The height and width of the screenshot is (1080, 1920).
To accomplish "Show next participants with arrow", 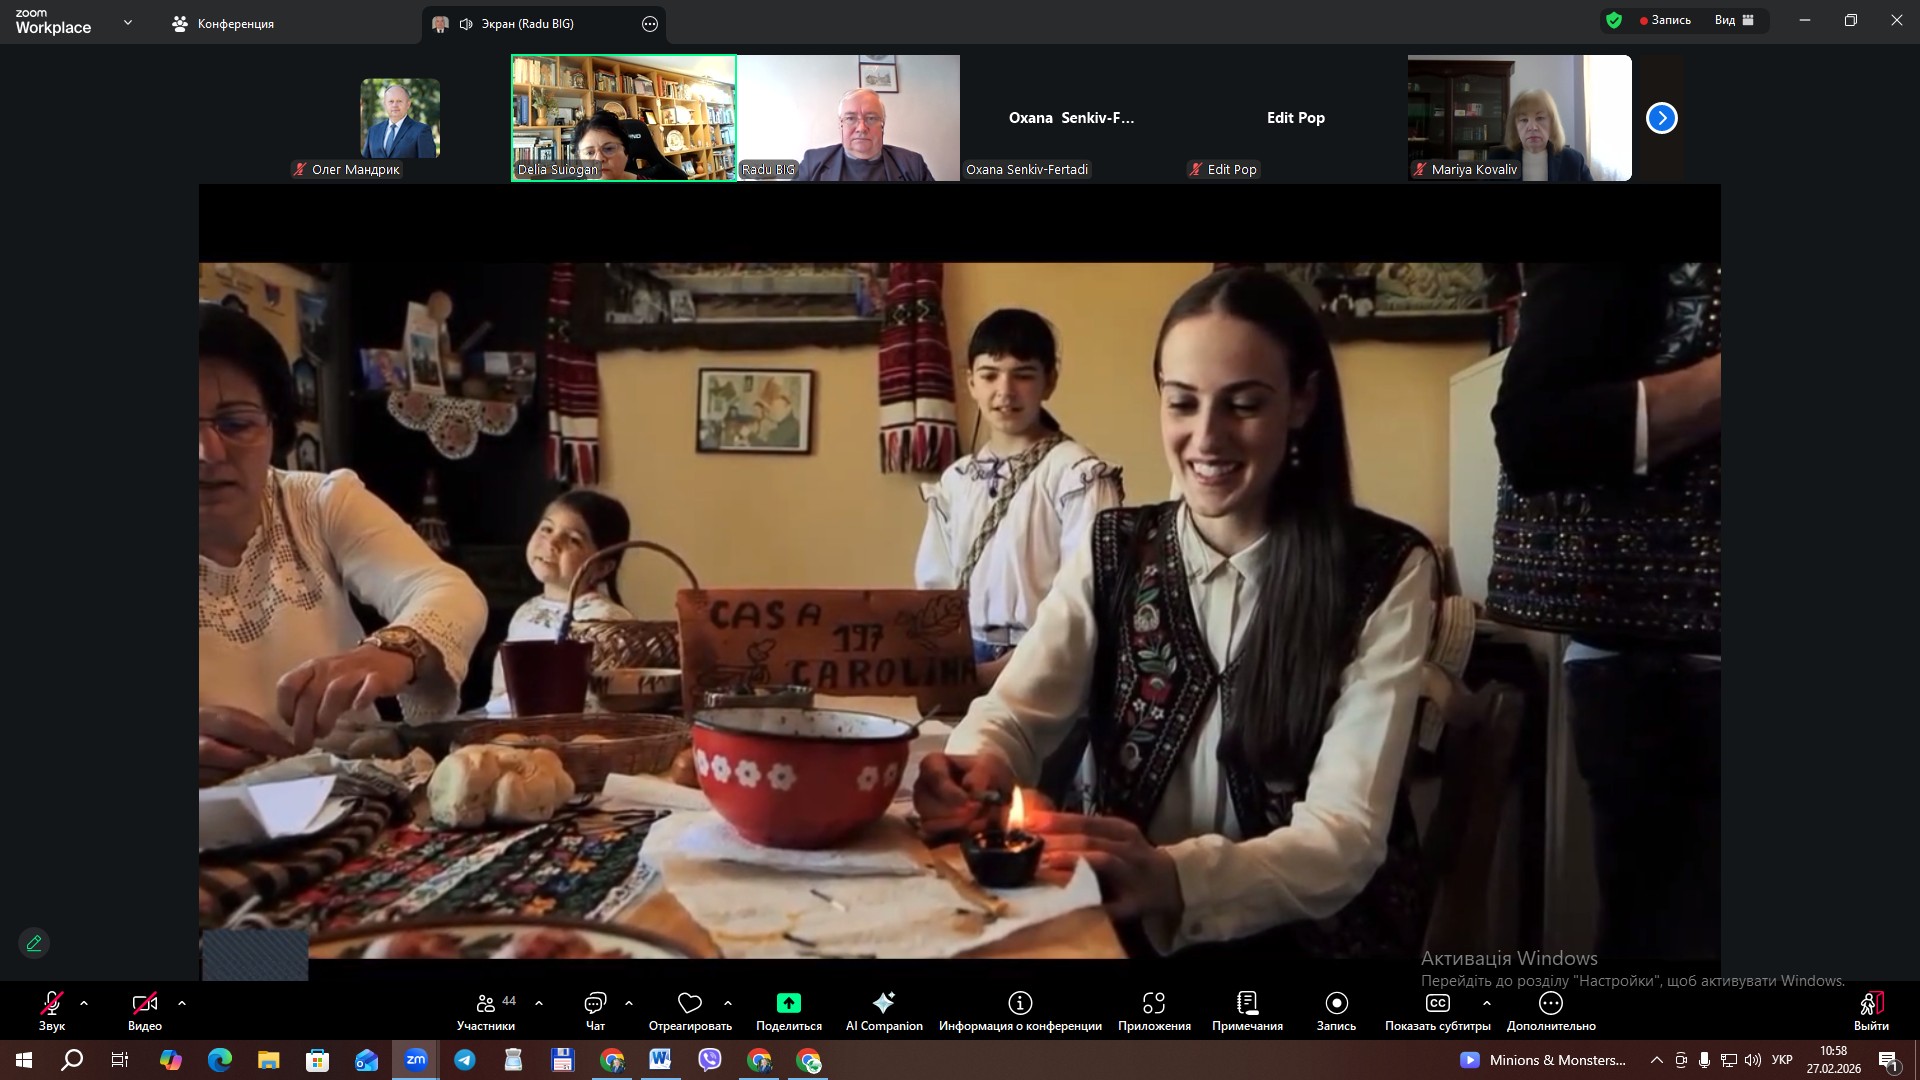I will click(1661, 118).
